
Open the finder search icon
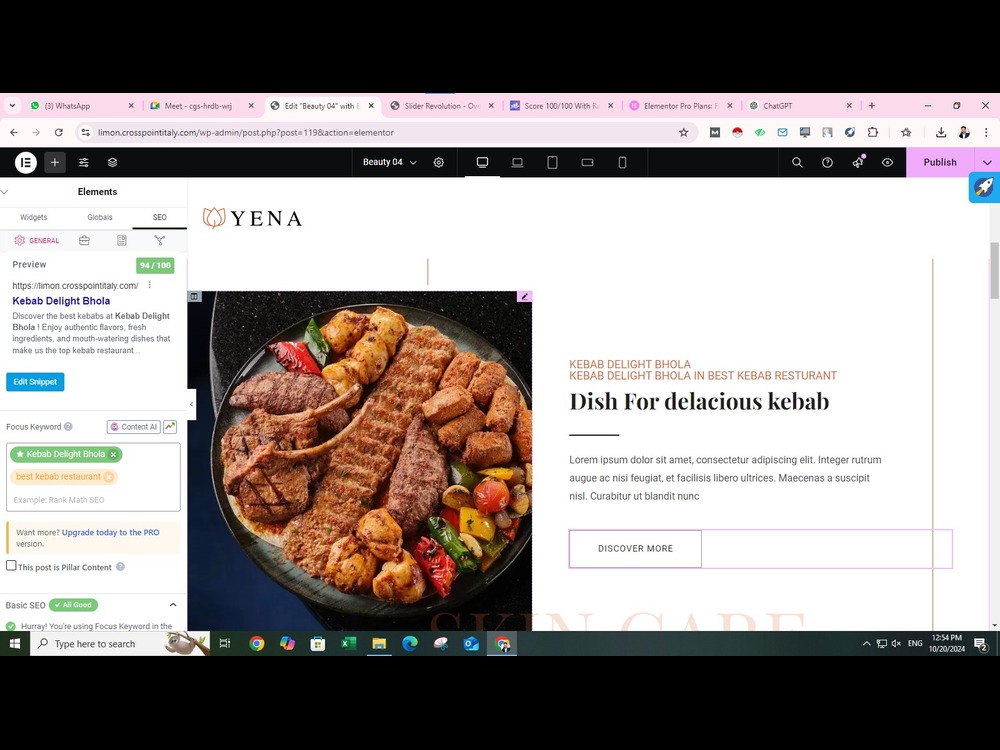click(797, 163)
